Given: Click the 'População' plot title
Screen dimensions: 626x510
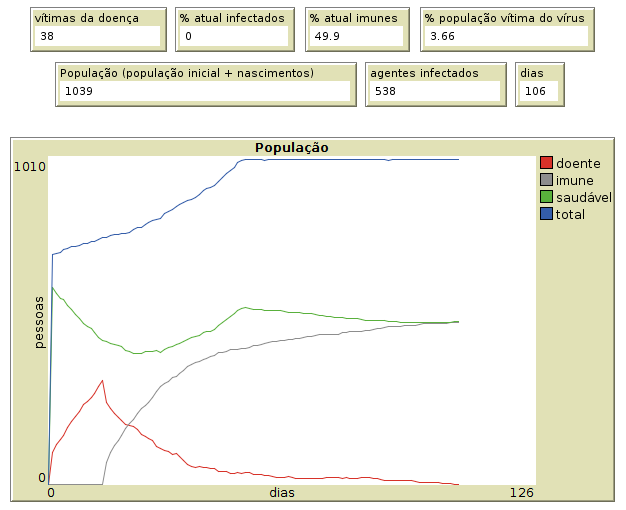Looking at the screenshot, I should [291, 147].
